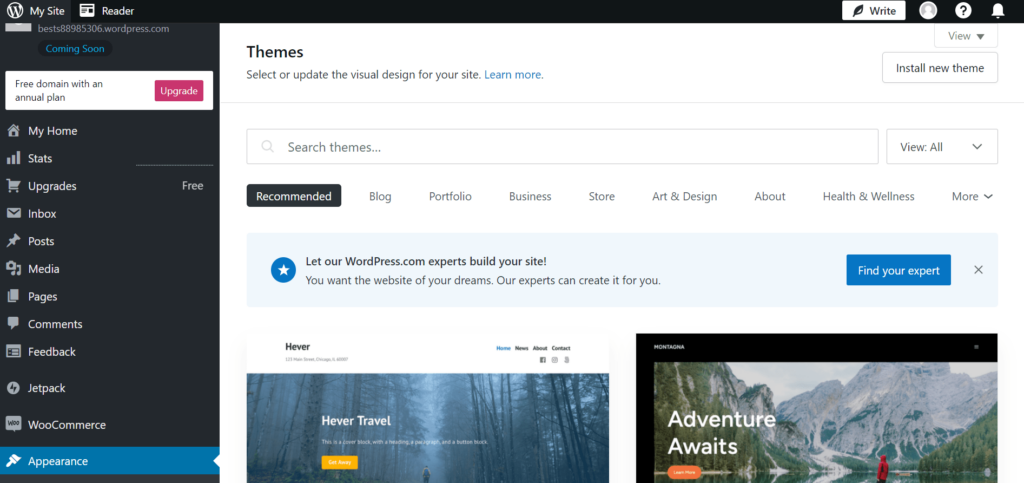1024x483 pixels.
Task: Click the Feedback form icon
Action: [x=13, y=351]
